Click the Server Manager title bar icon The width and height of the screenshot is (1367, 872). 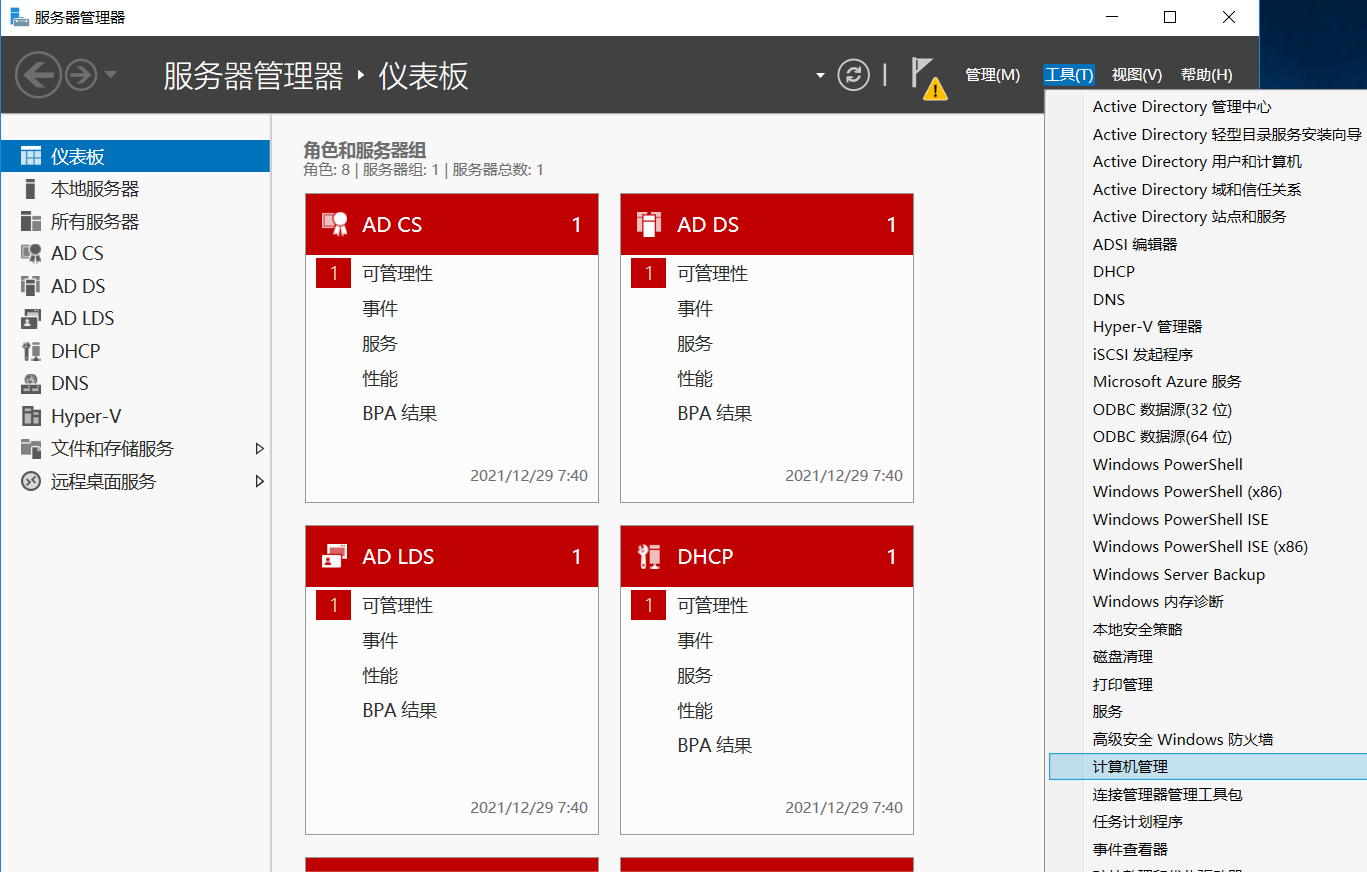pos(19,17)
